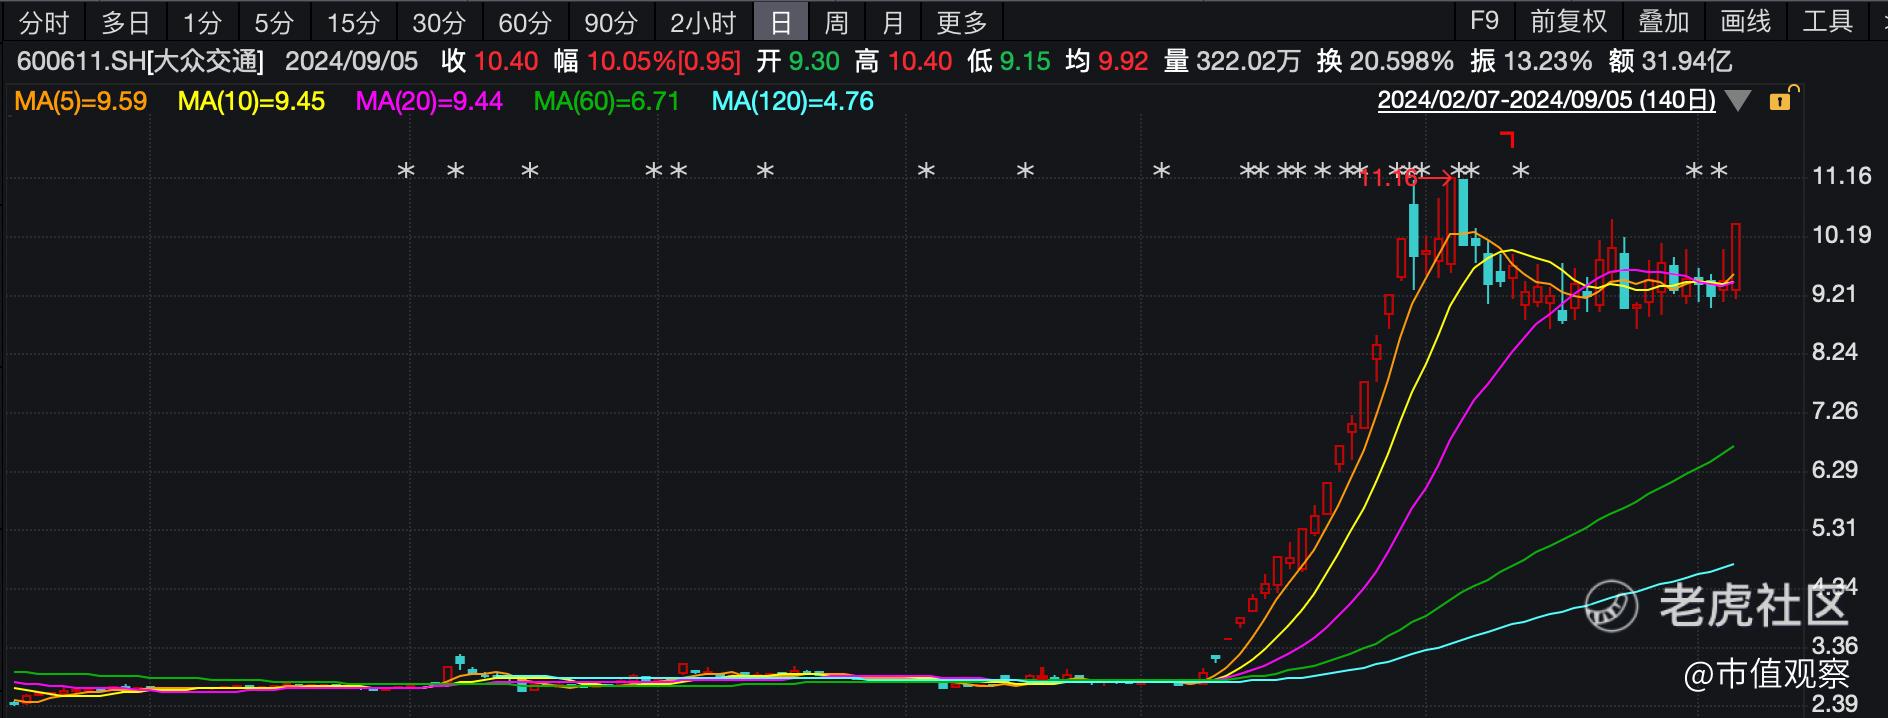The image size is (1888, 718).
Task: Switch to the 30分 period
Action: pos(439,21)
